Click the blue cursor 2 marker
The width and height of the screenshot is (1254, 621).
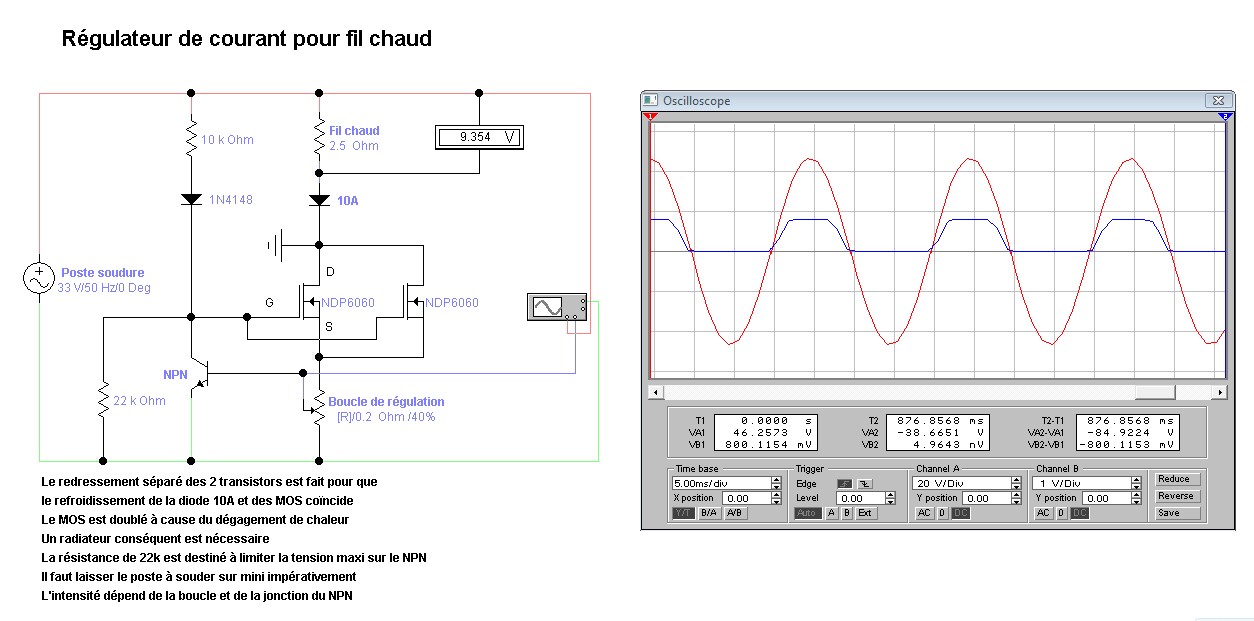(1225, 117)
